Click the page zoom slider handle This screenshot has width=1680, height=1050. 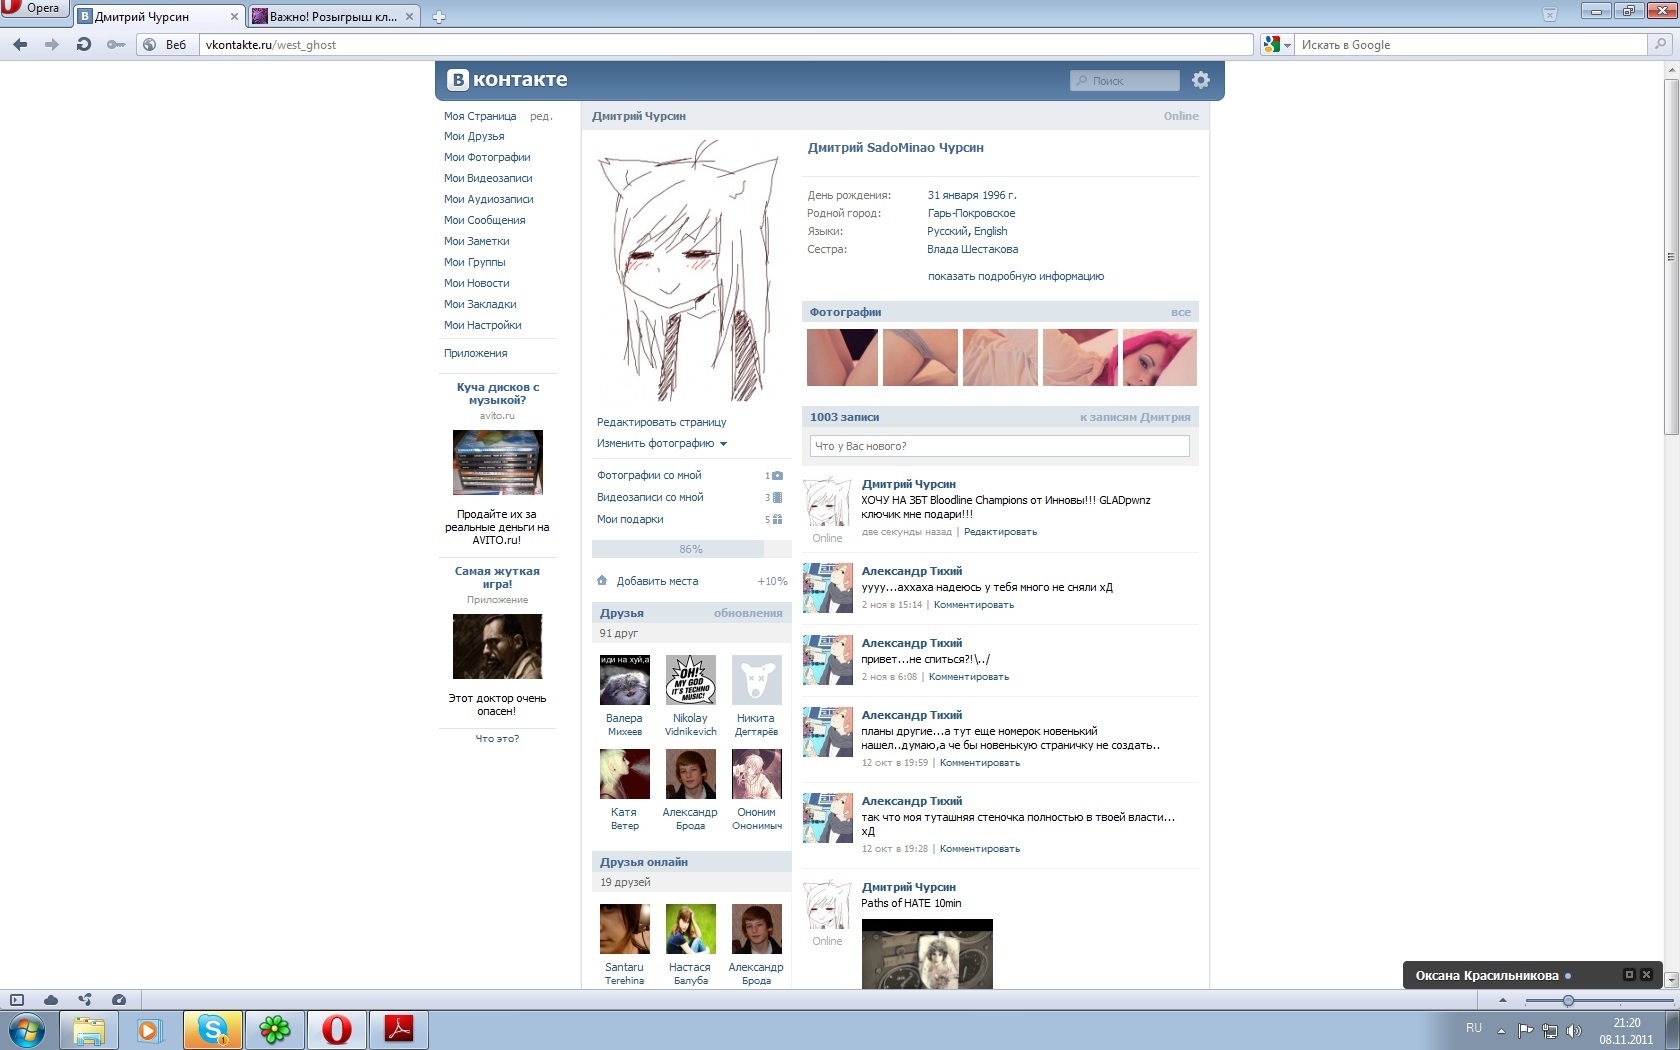(1568, 1001)
